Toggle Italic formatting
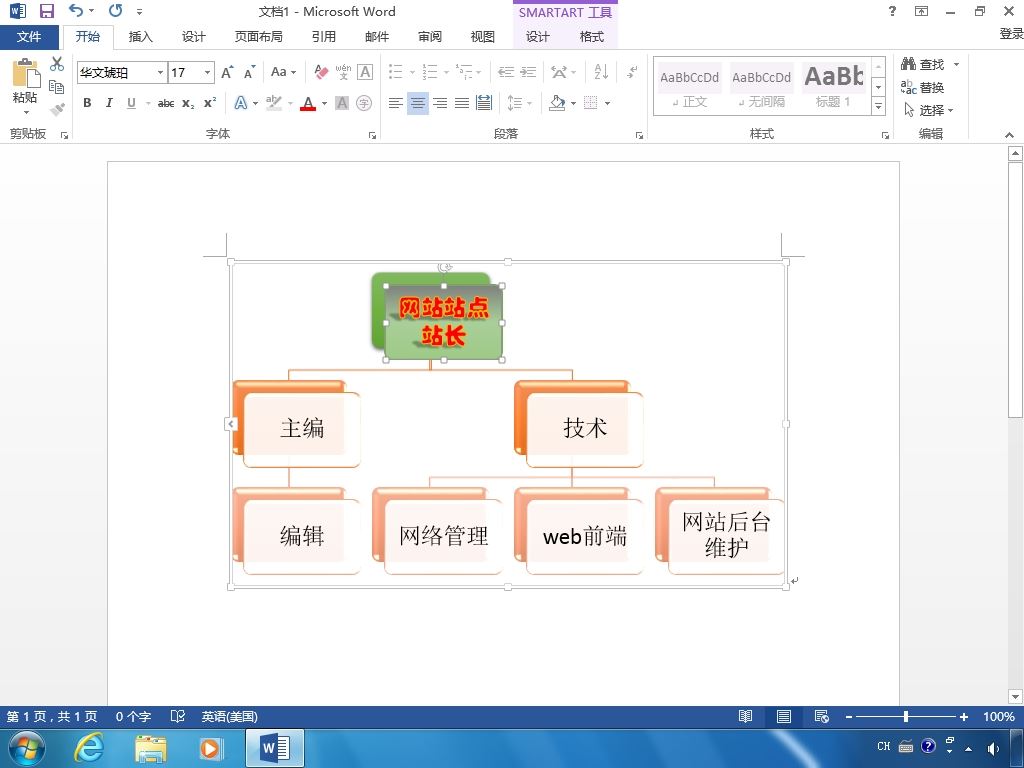This screenshot has height=768, width=1024. click(x=109, y=103)
